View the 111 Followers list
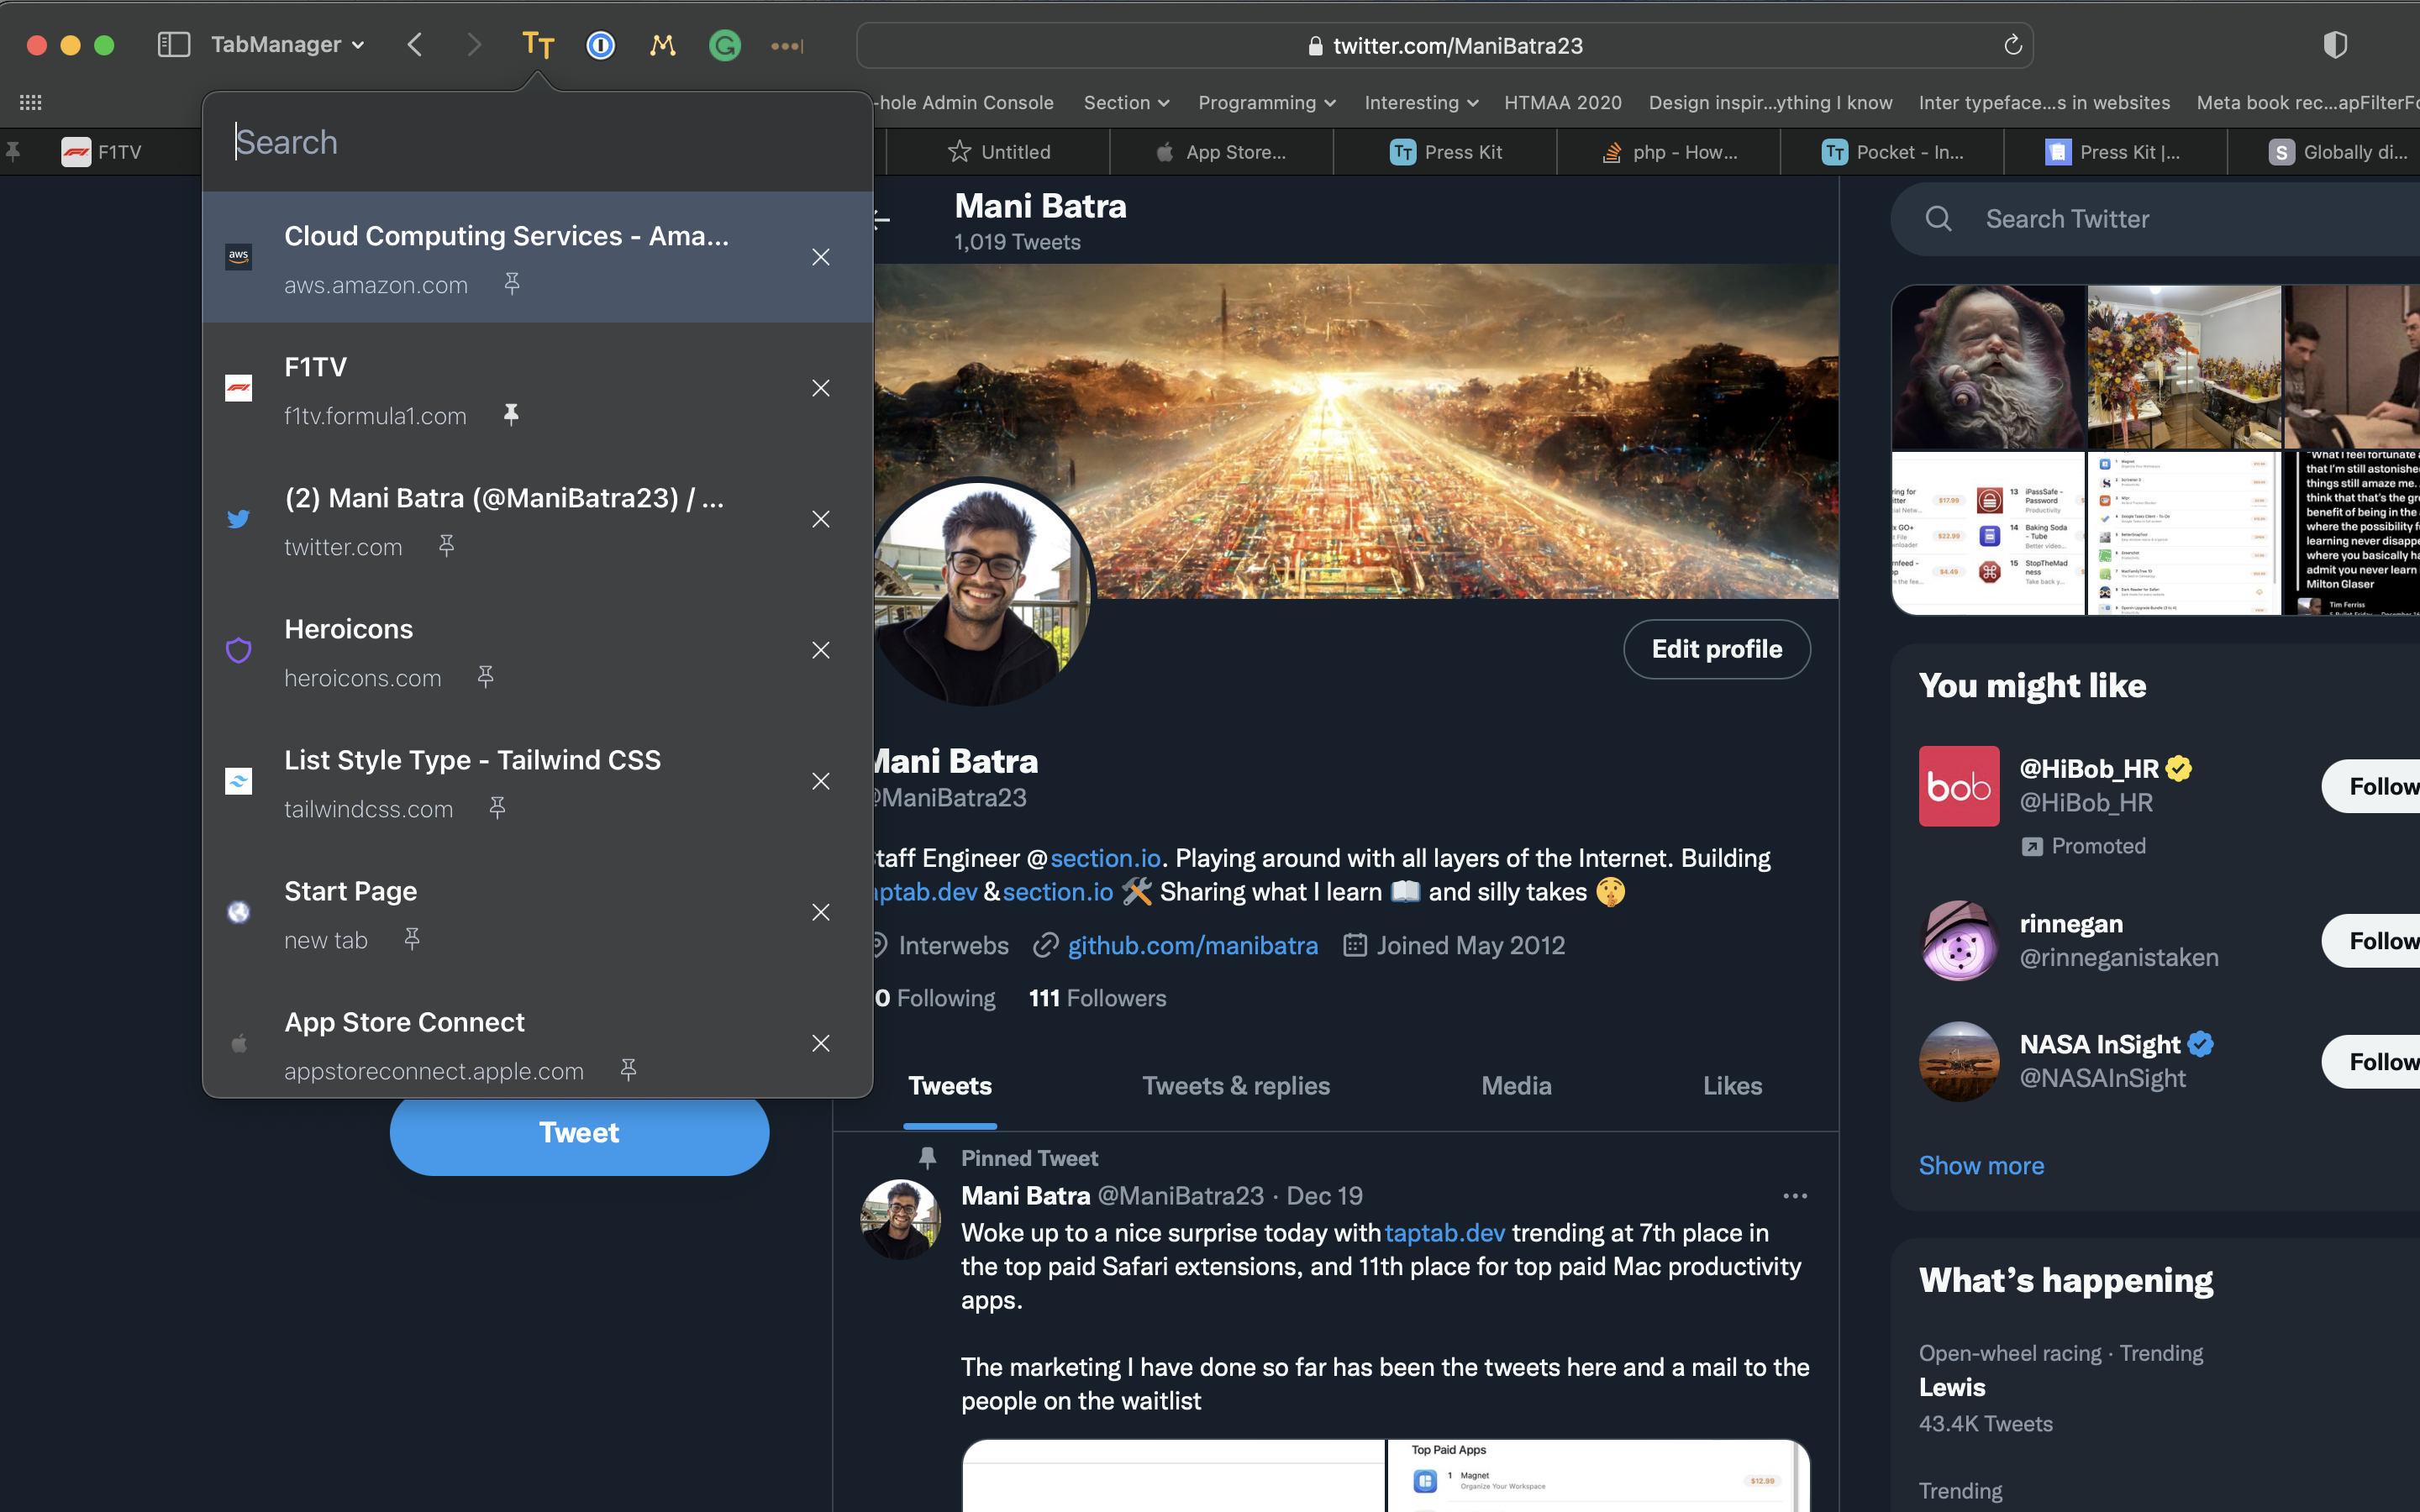The width and height of the screenshot is (2420, 1512). point(1097,998)
